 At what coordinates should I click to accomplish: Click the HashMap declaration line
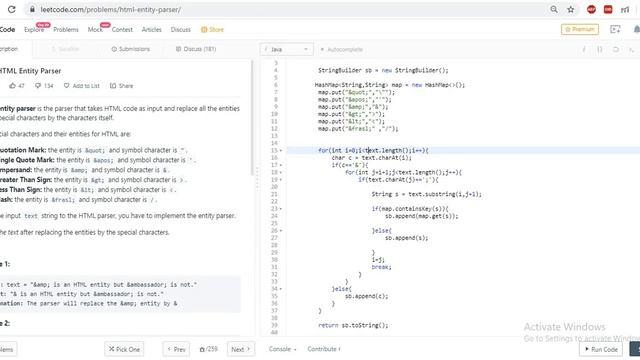click(390, 85)
